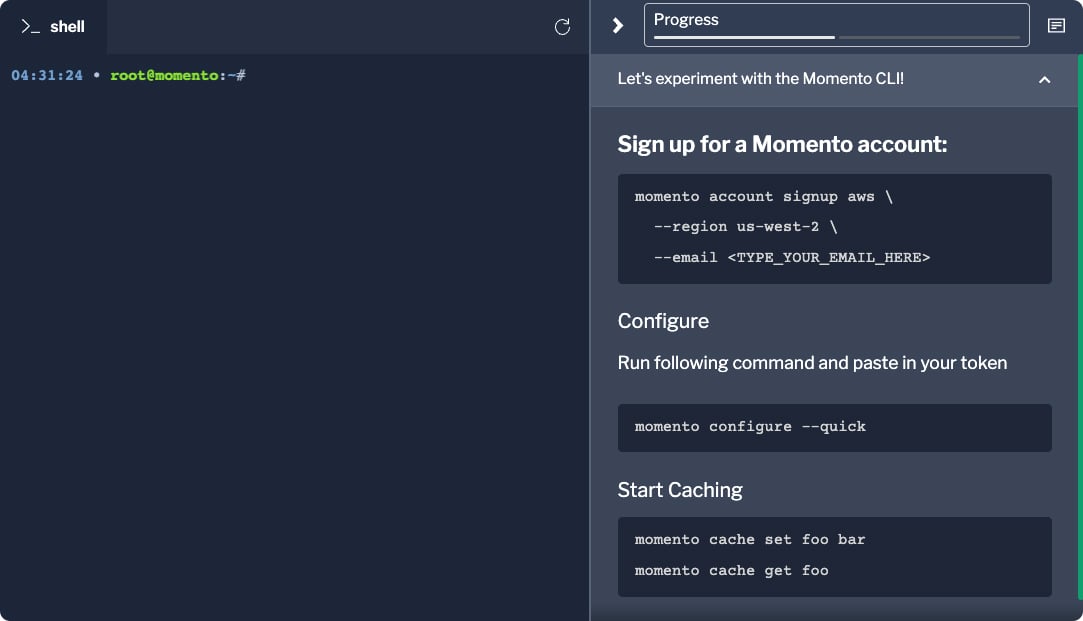Open the notes panel icon

[x=1056, y=26]
